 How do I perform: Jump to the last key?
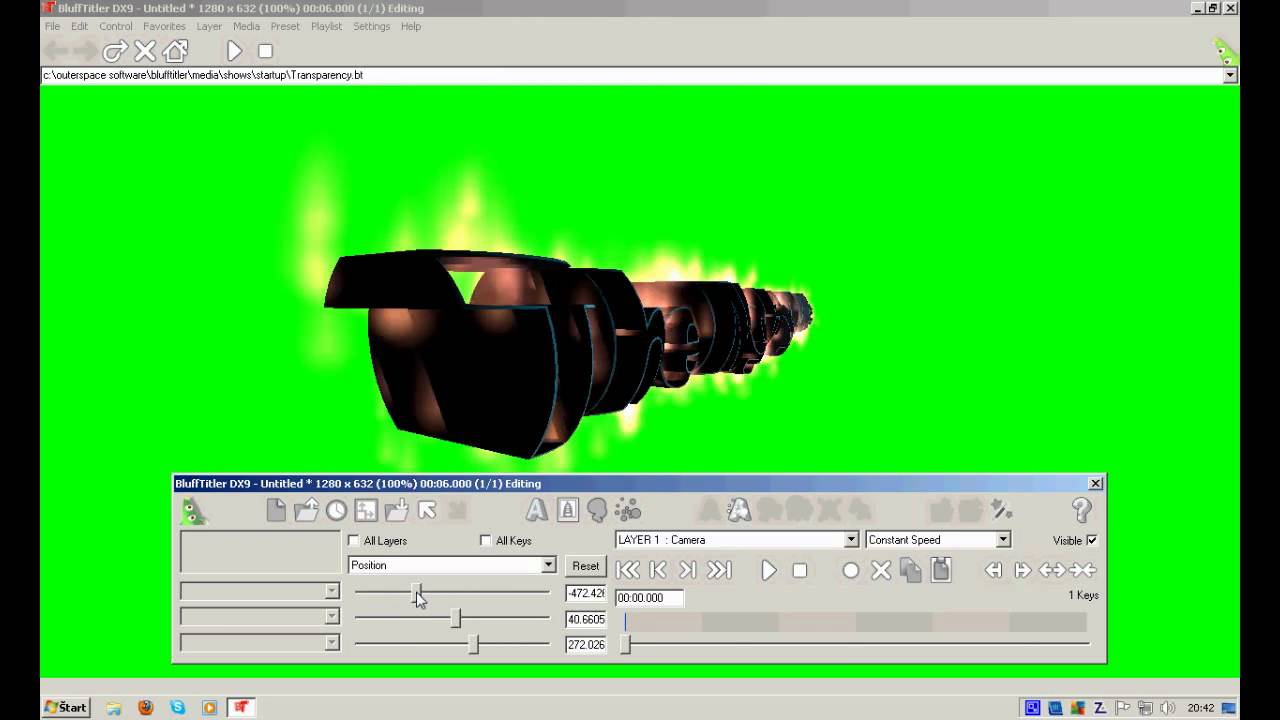coord(719,570)
